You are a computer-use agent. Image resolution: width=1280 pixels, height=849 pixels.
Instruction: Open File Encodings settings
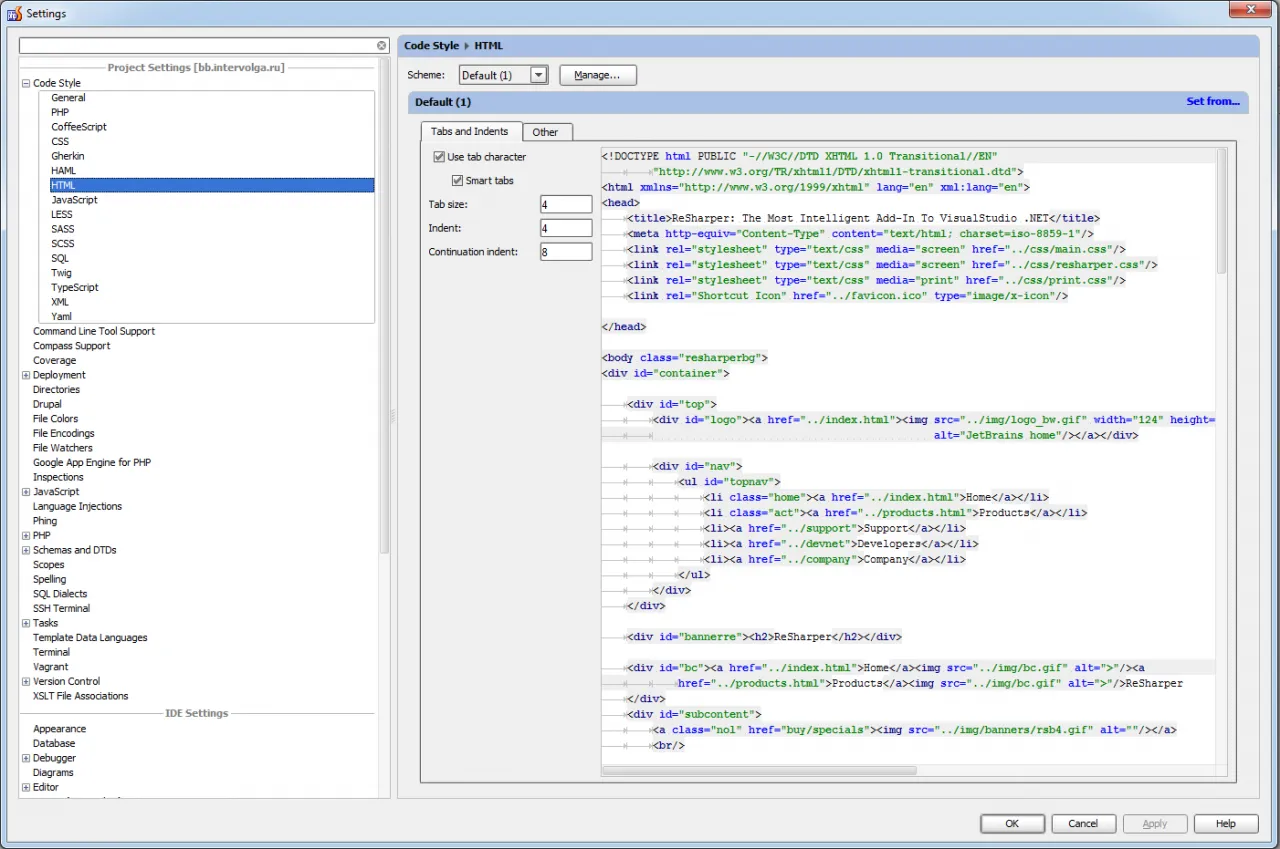[x=64, y=434]
